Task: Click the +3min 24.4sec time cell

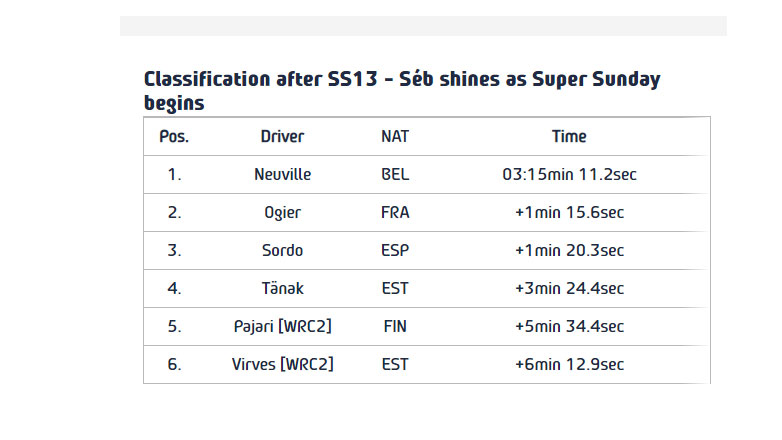Action: point(569,288)
